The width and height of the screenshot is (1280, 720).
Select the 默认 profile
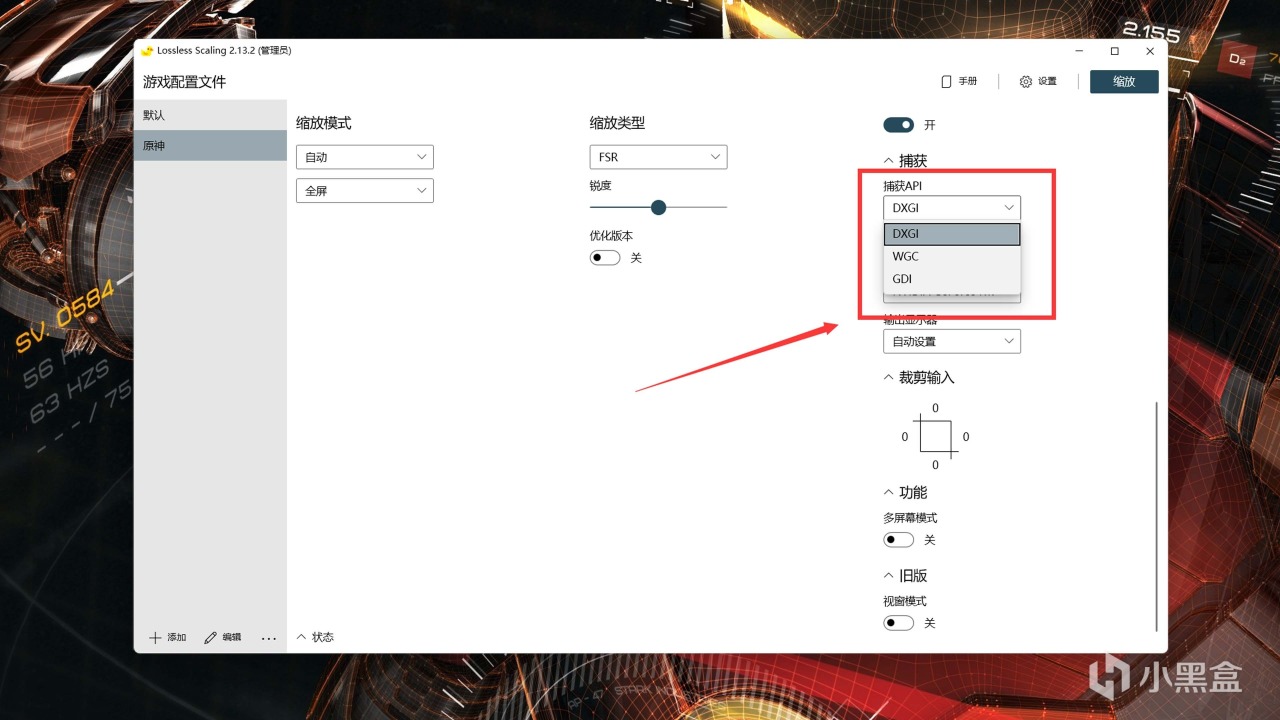(210, 115)
